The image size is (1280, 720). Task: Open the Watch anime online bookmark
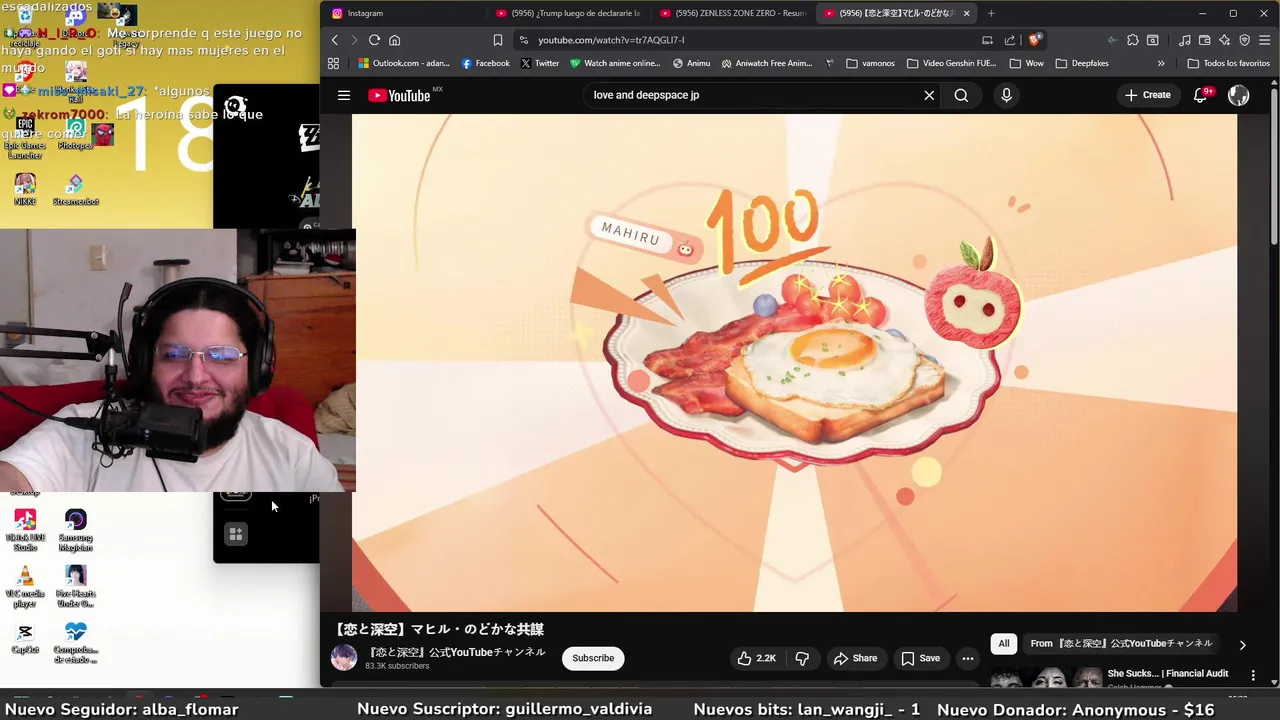615,63
